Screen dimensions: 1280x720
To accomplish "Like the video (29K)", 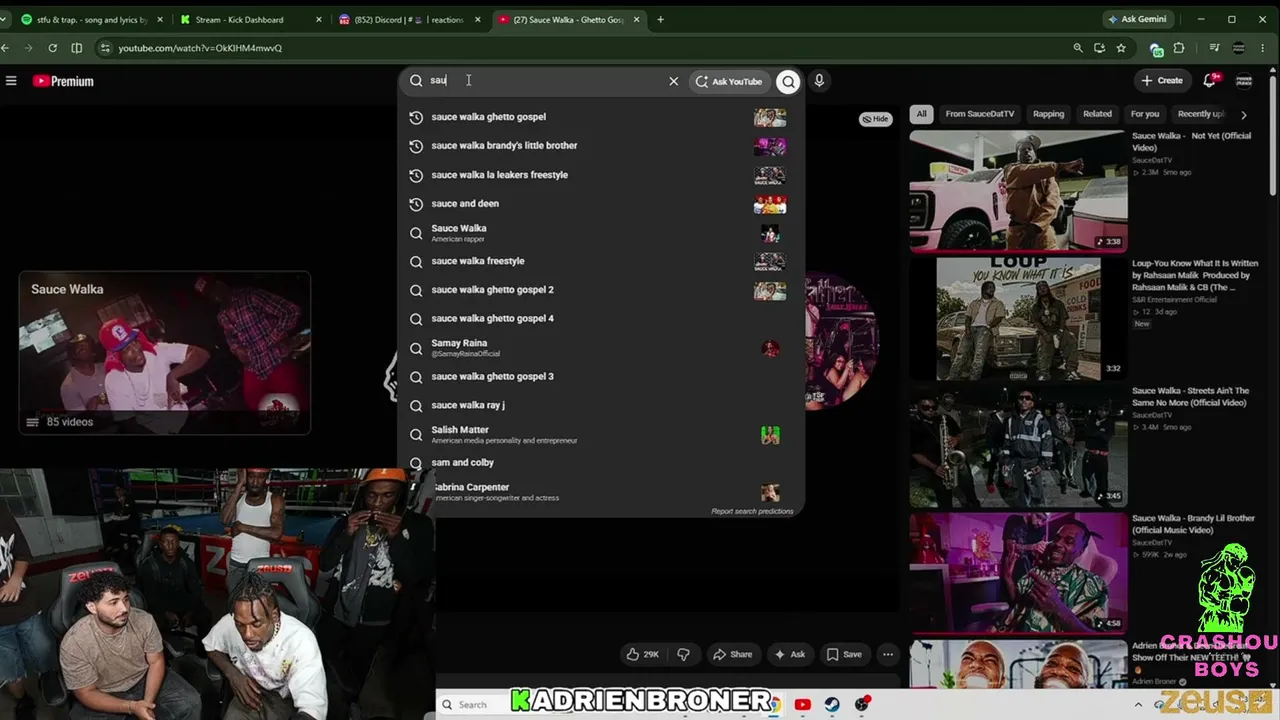I will pyautogui.click(x=642, y=655).
